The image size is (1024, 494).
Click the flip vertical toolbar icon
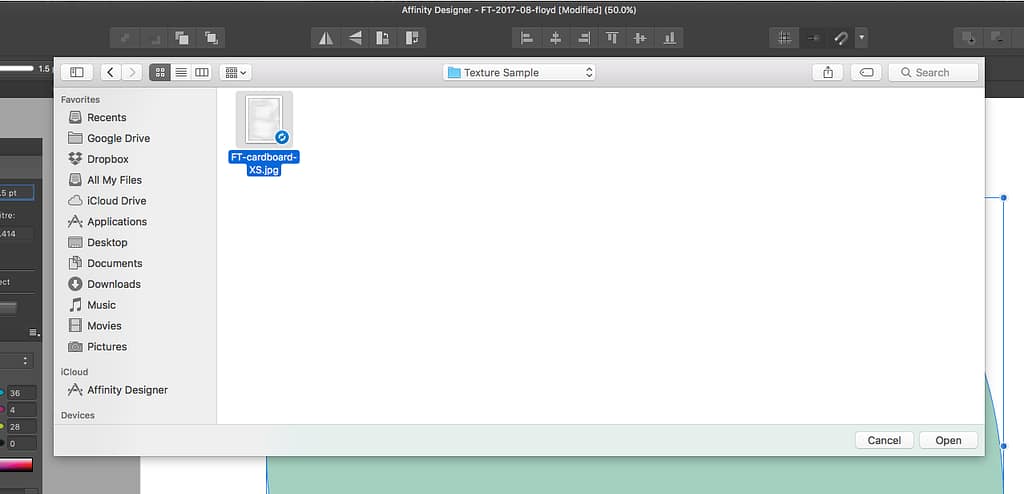(x=355, y=38)
